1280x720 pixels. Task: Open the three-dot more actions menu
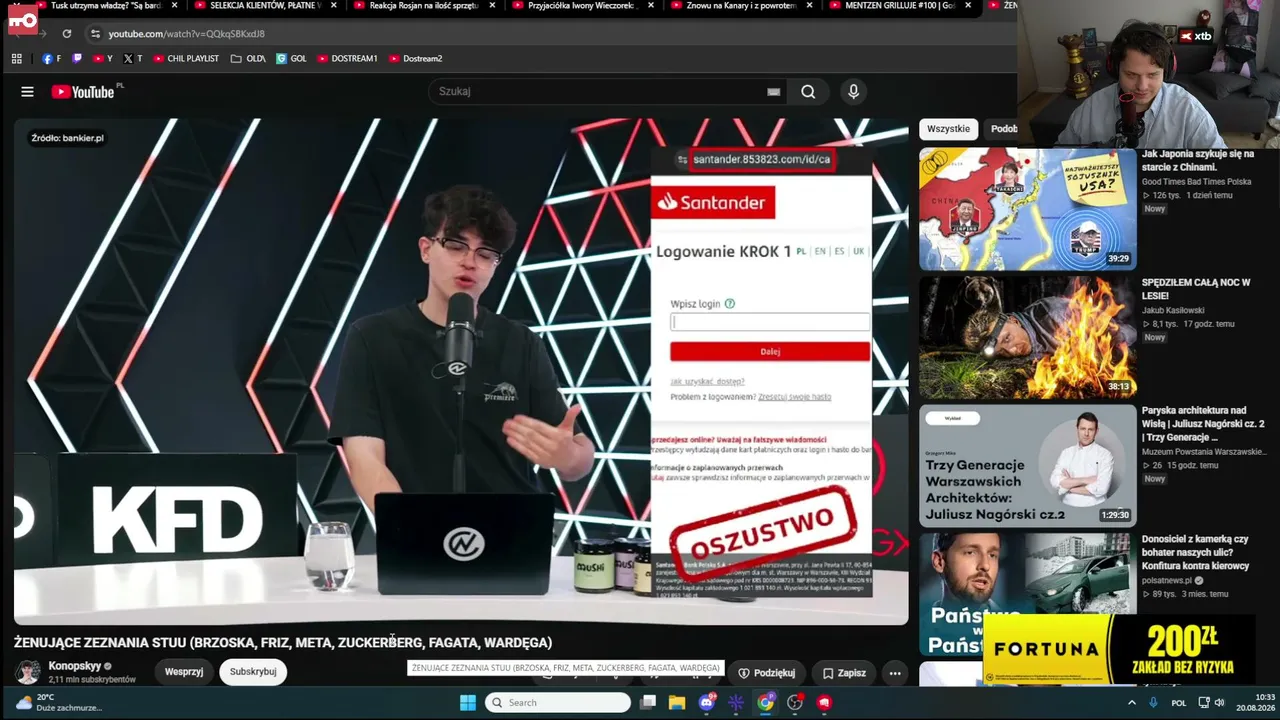click(x=895, y=673)
